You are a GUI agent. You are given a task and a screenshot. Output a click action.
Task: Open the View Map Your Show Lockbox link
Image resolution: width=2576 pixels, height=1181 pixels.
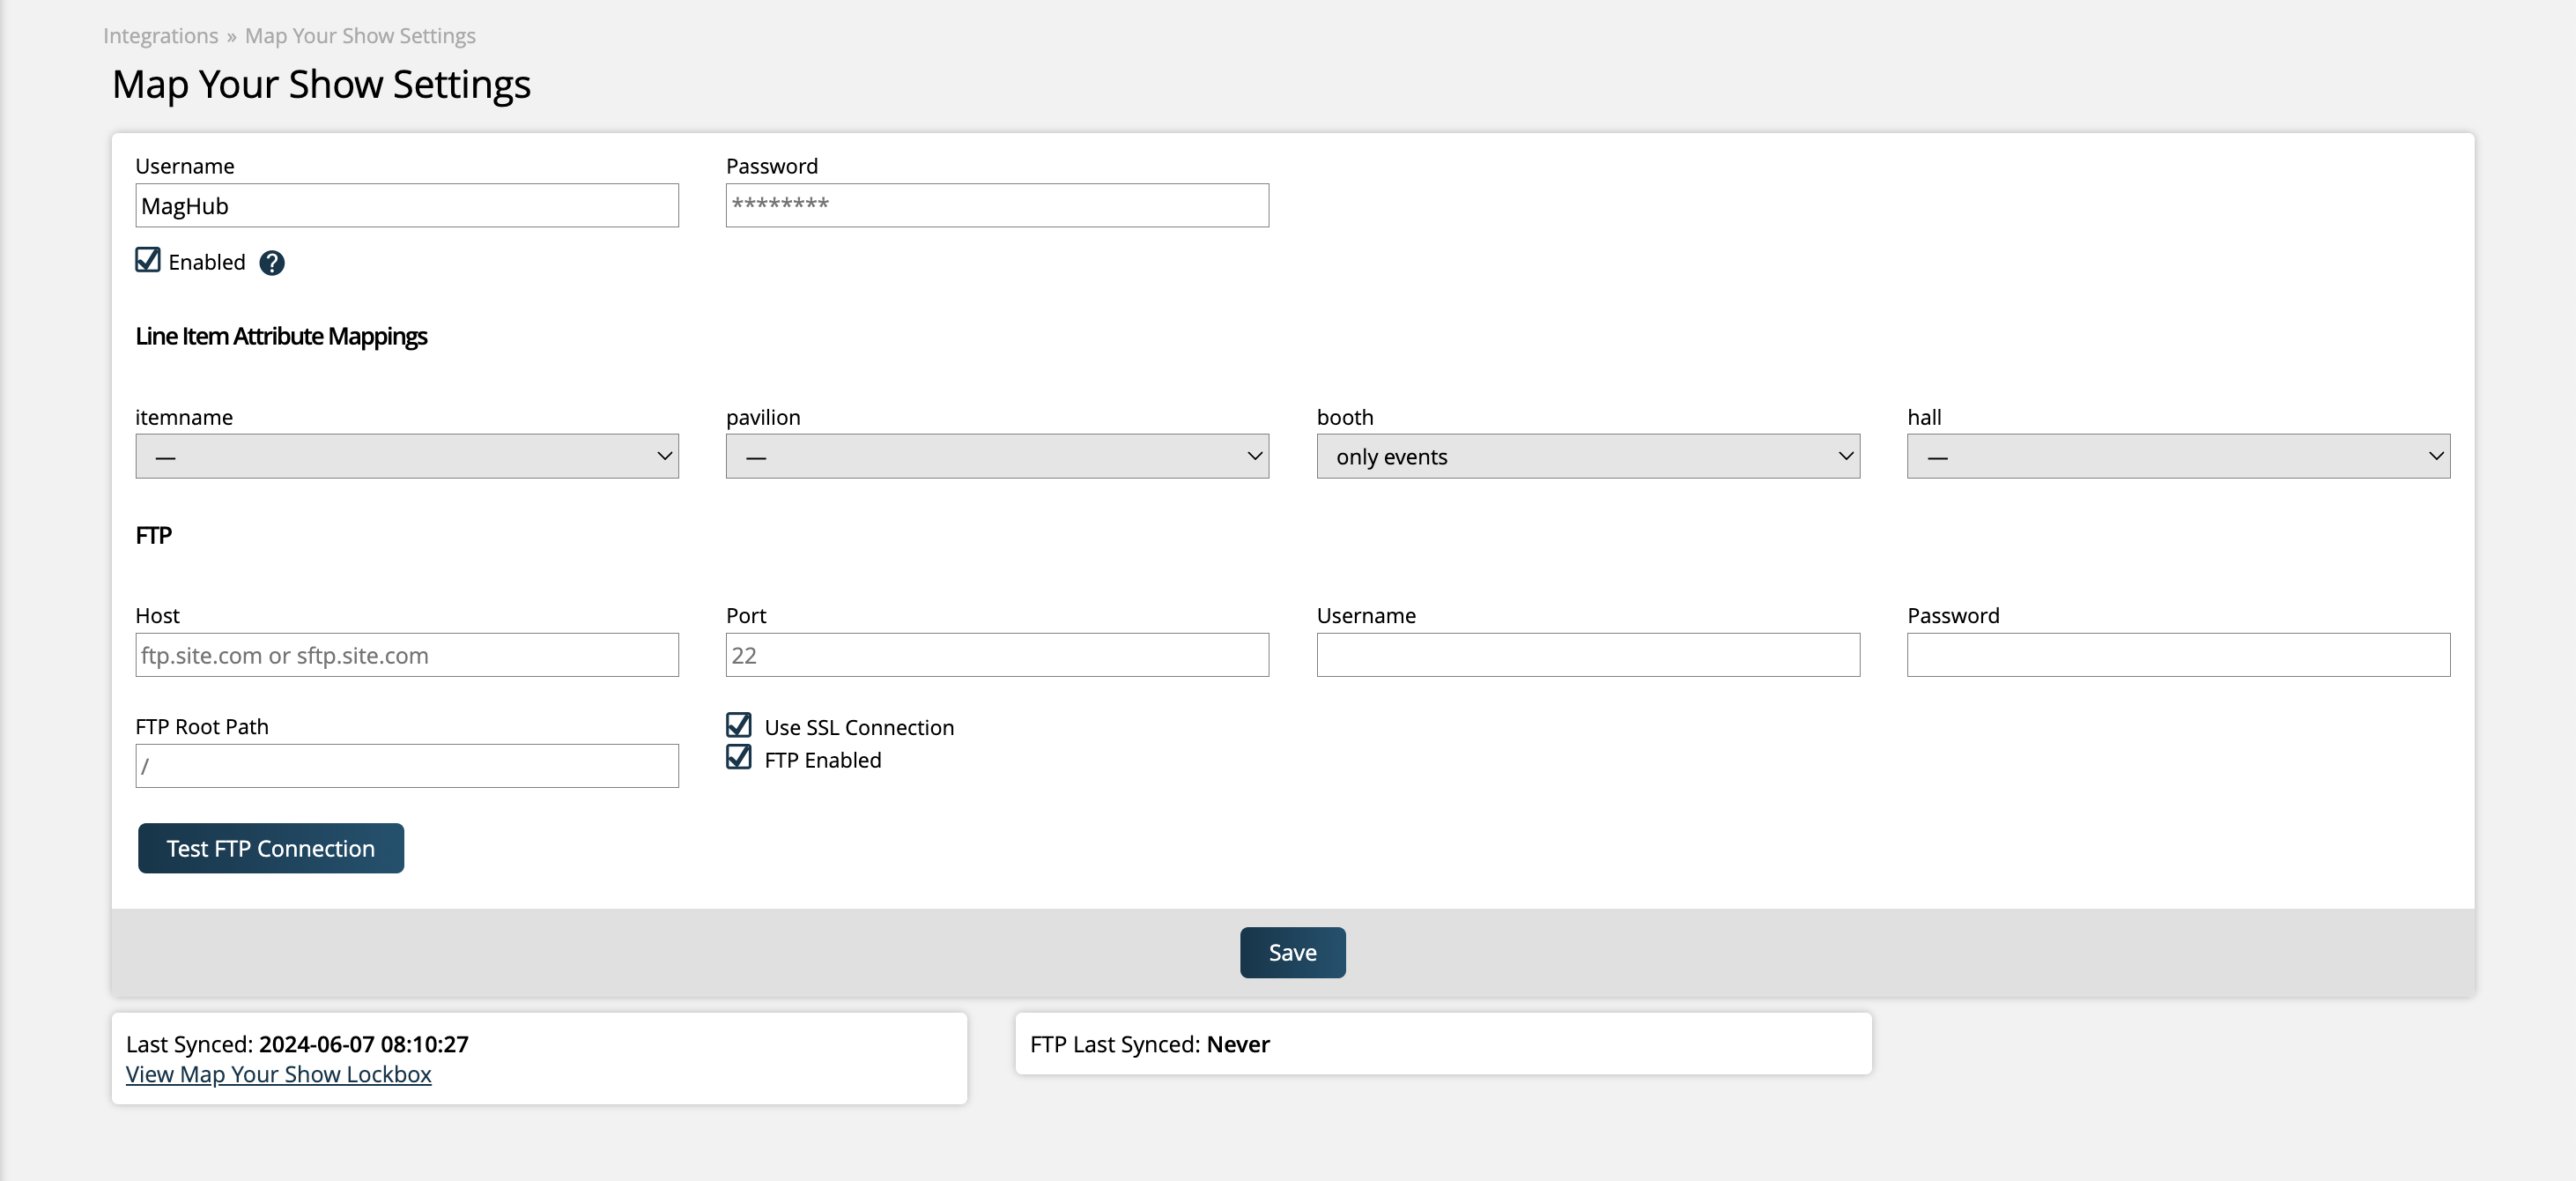pyautogui.click(x=279, y=1074)
